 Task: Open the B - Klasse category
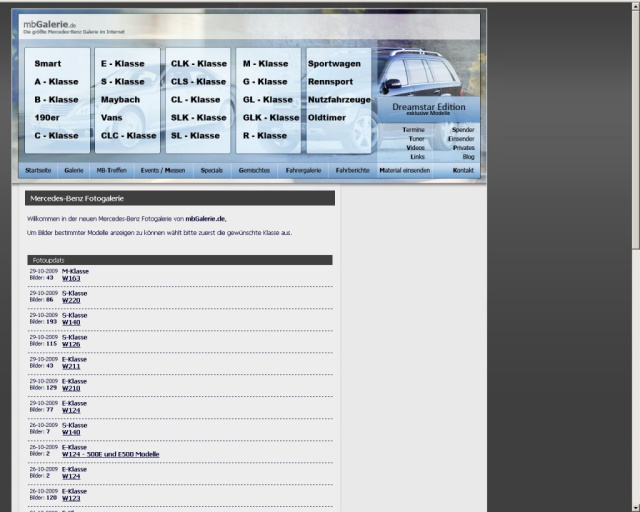[56, 100]
